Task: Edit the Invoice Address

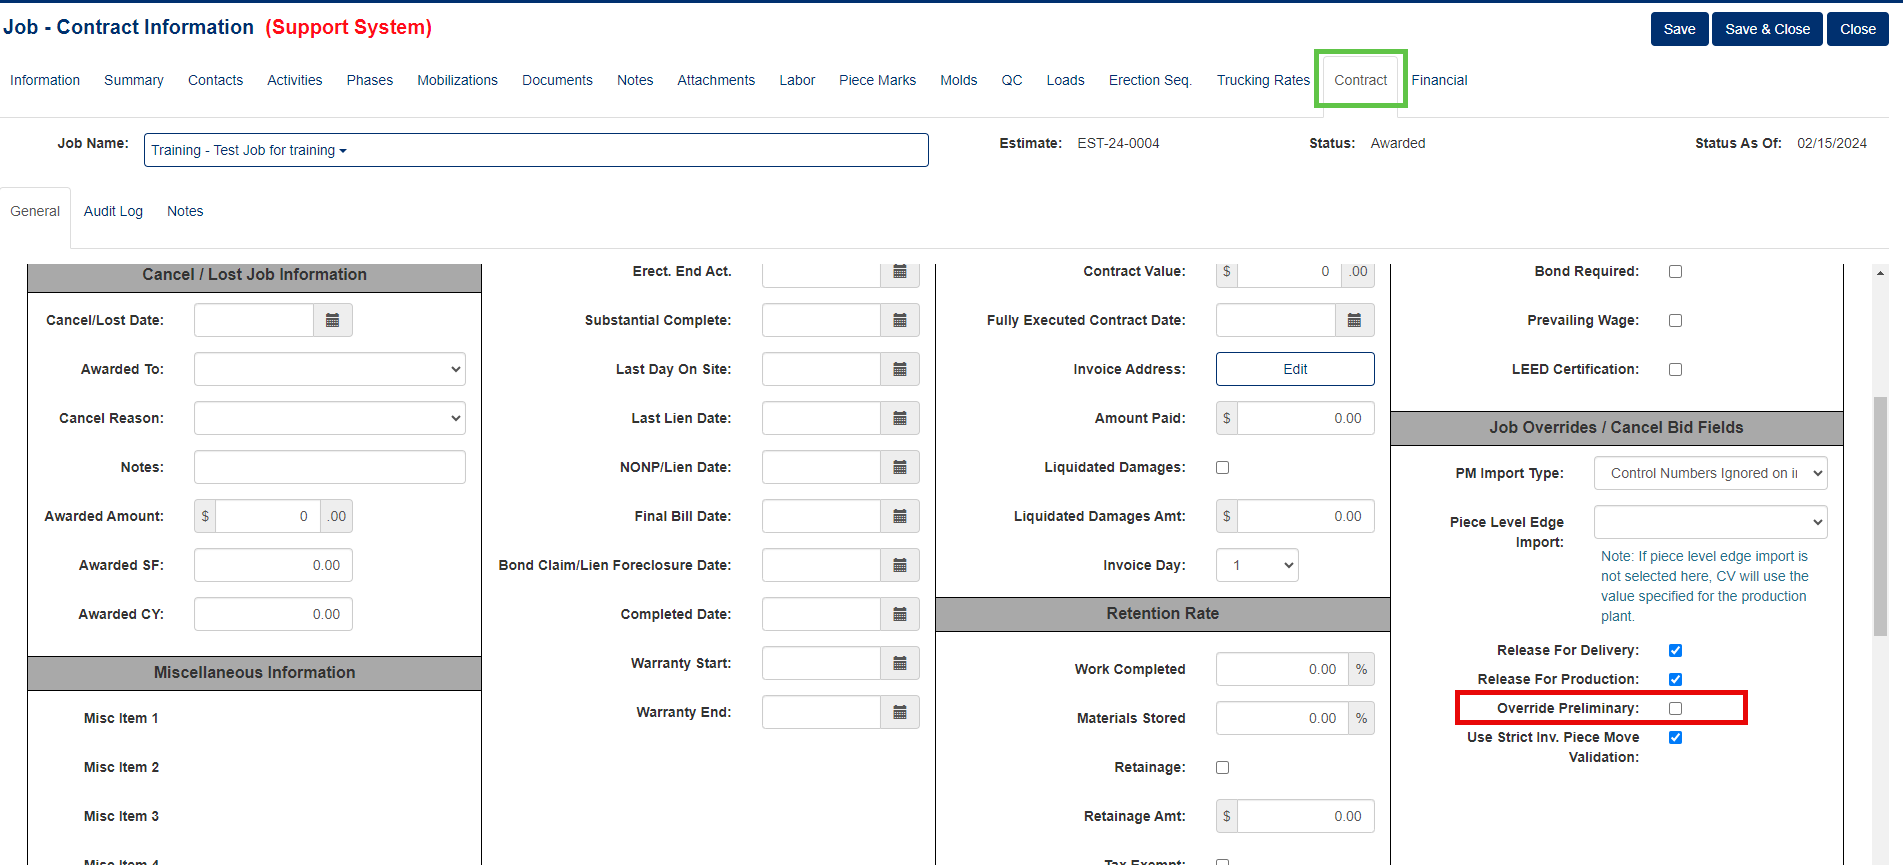Action: pyautogui.click(x=1295, y=369)
